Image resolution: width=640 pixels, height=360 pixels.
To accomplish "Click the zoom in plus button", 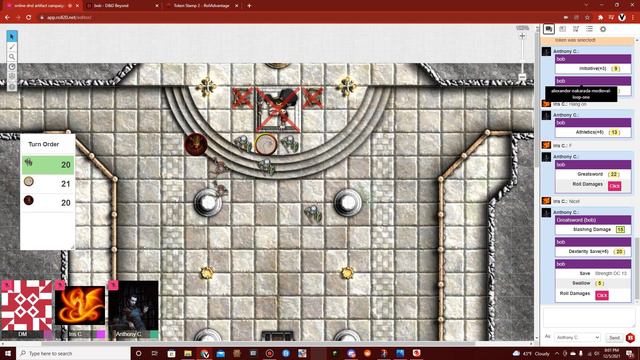I will coord(522,36).
